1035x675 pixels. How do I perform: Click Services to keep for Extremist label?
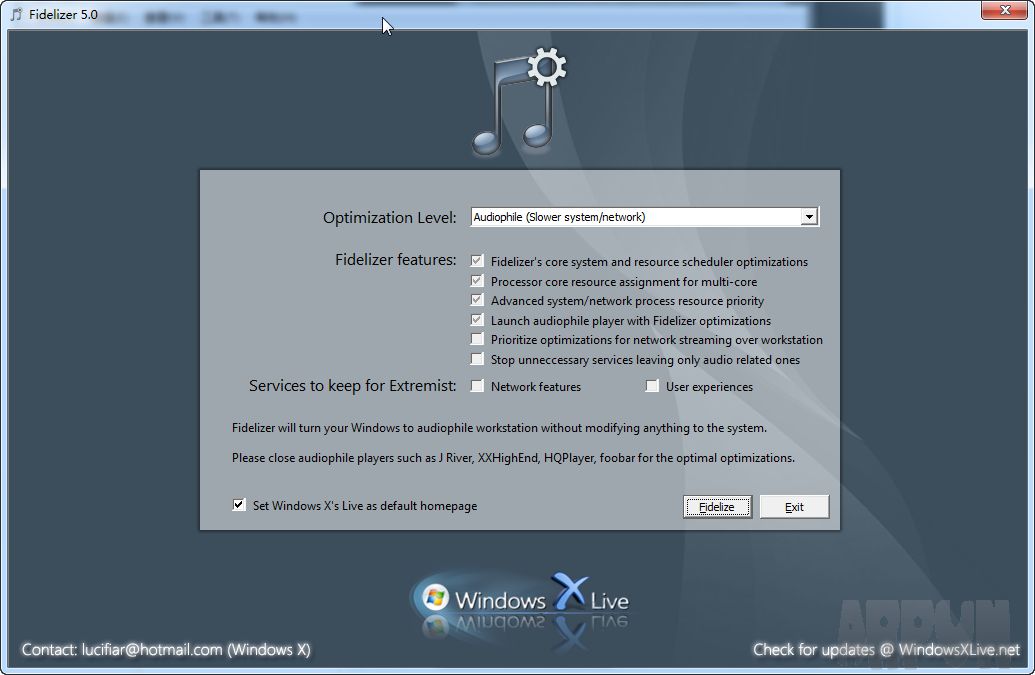click(352, 385)
